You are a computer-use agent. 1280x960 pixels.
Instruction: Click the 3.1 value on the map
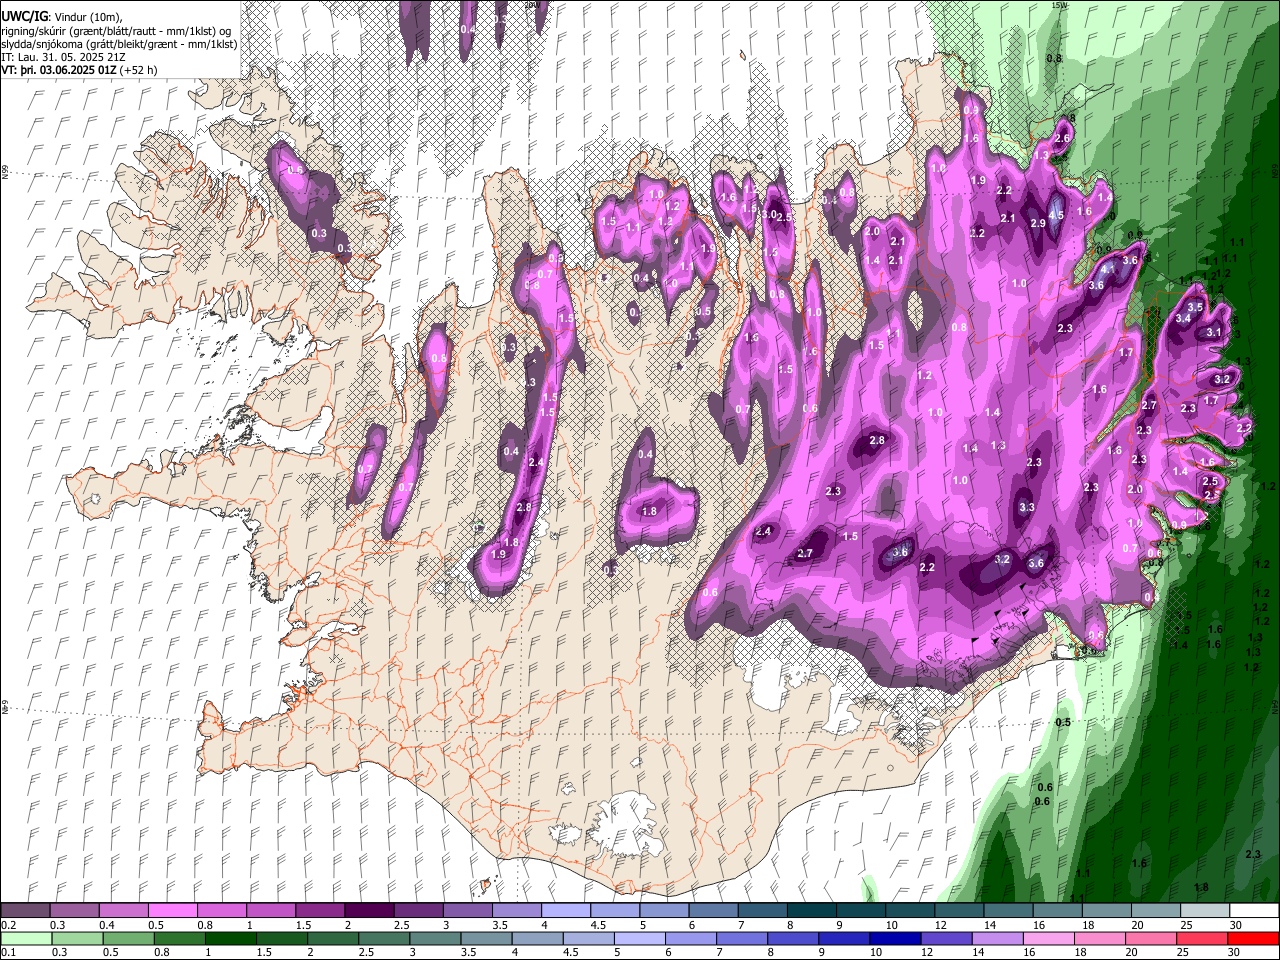pyautogui.click(x=1214, y=332)
